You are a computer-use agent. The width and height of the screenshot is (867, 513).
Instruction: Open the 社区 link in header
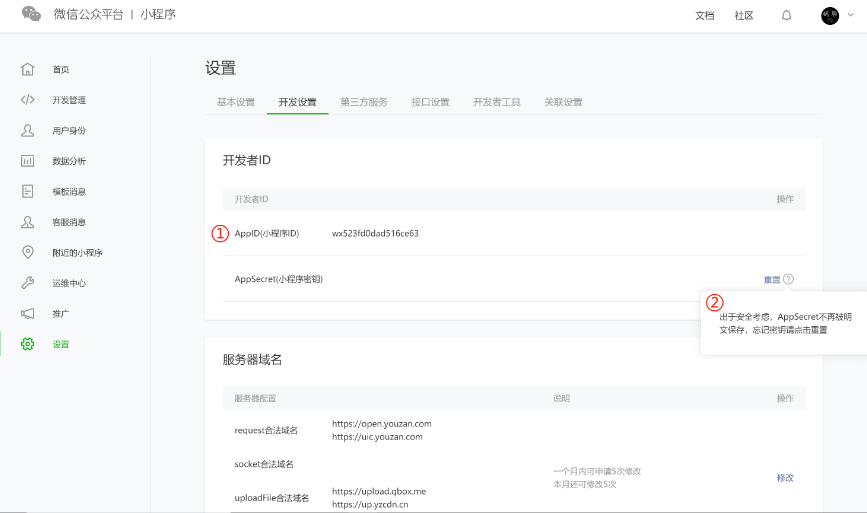[744, 15]
